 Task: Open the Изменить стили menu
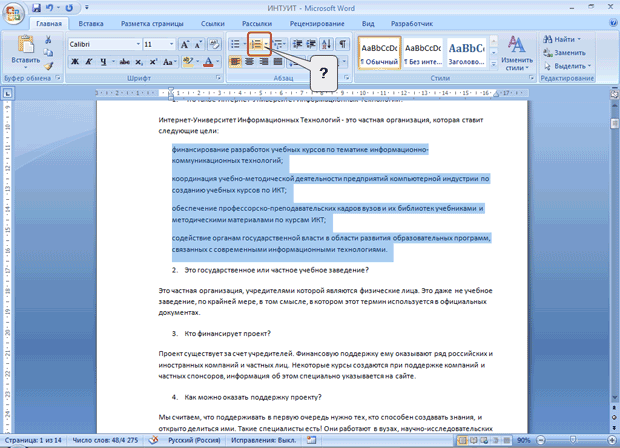pos(516,53)
